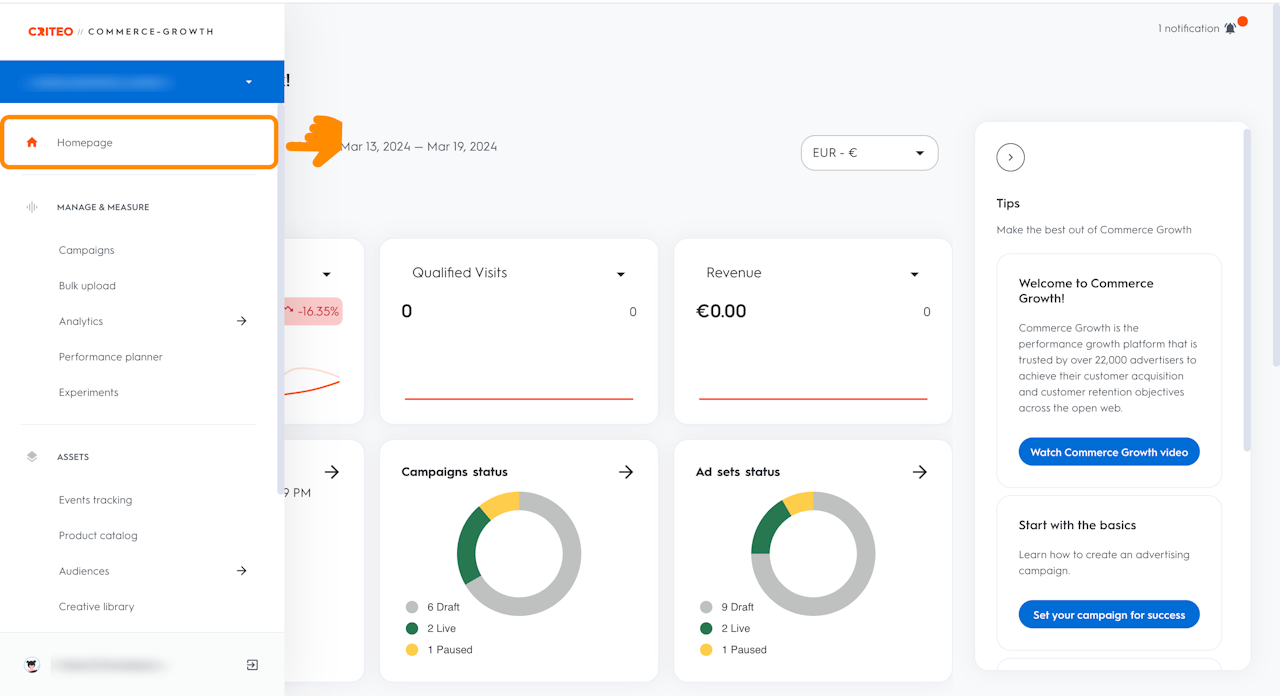Screen dimensions: 1280x696
Task: Open Ad sets status details arrow
Action: (920, 472)
